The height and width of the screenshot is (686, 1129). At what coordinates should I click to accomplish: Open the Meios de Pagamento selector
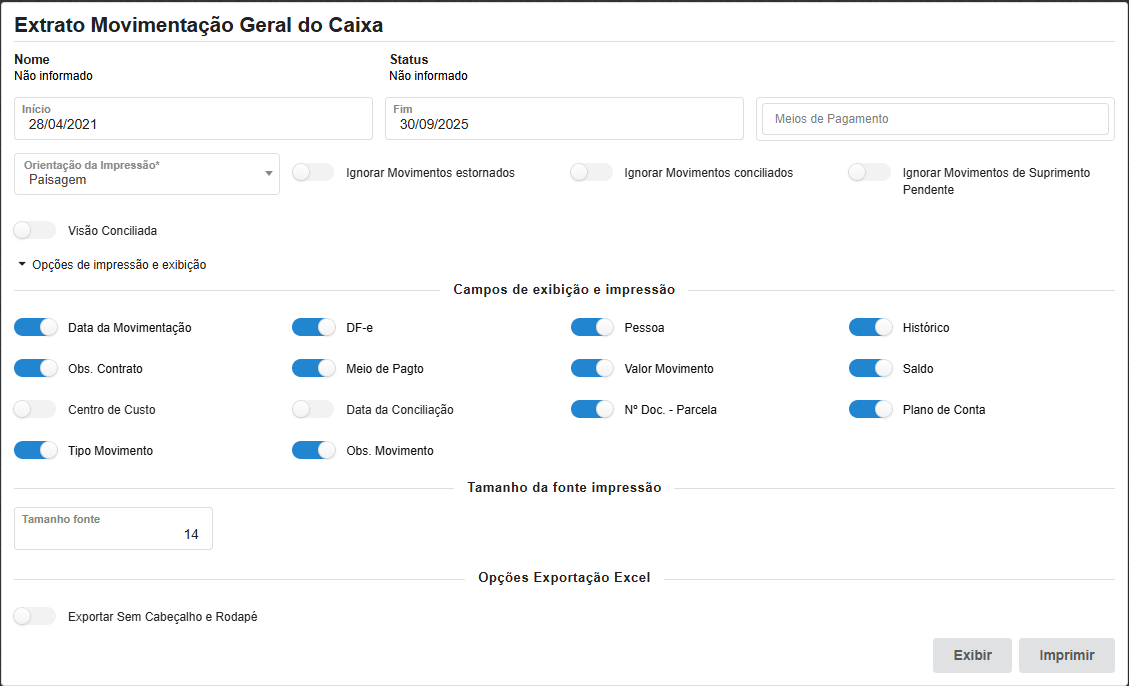coord(935,119)
